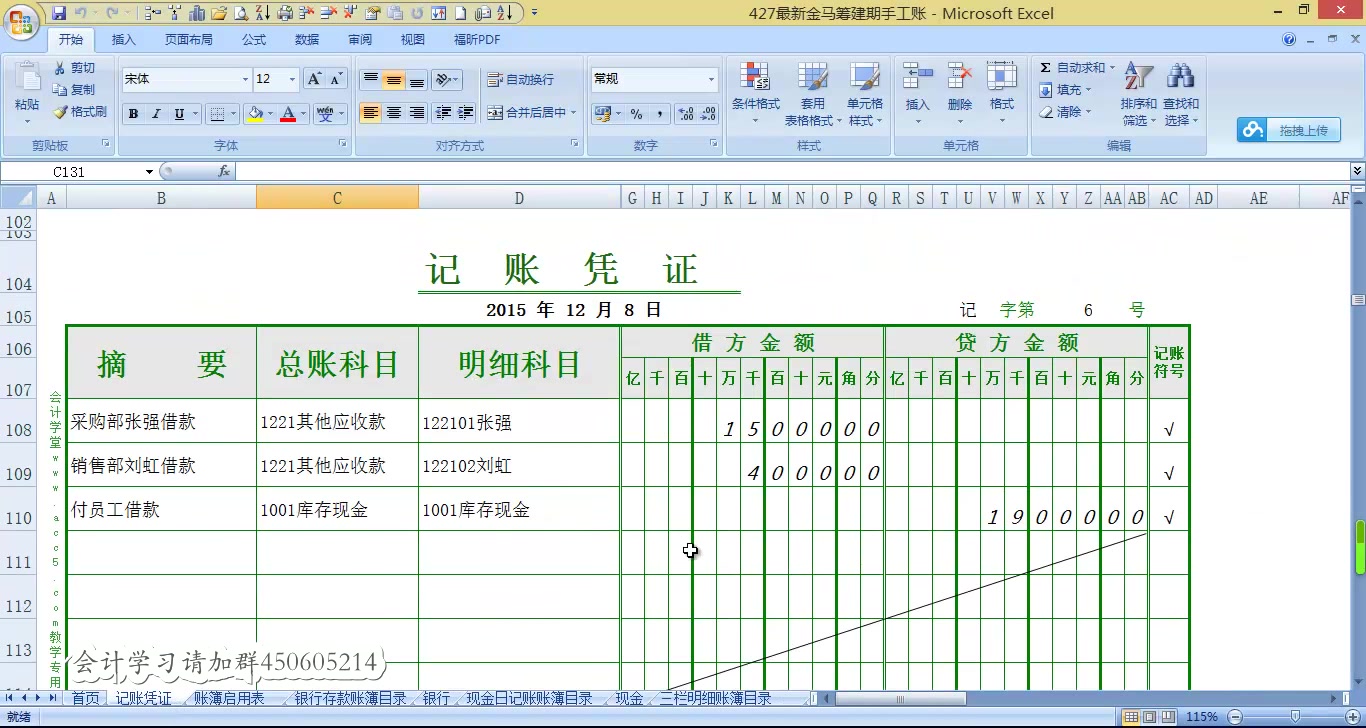Switch to 页面布局 ribbon tab
The height and width of the screenshot is (728, 1366).
(x=189, y=40)
